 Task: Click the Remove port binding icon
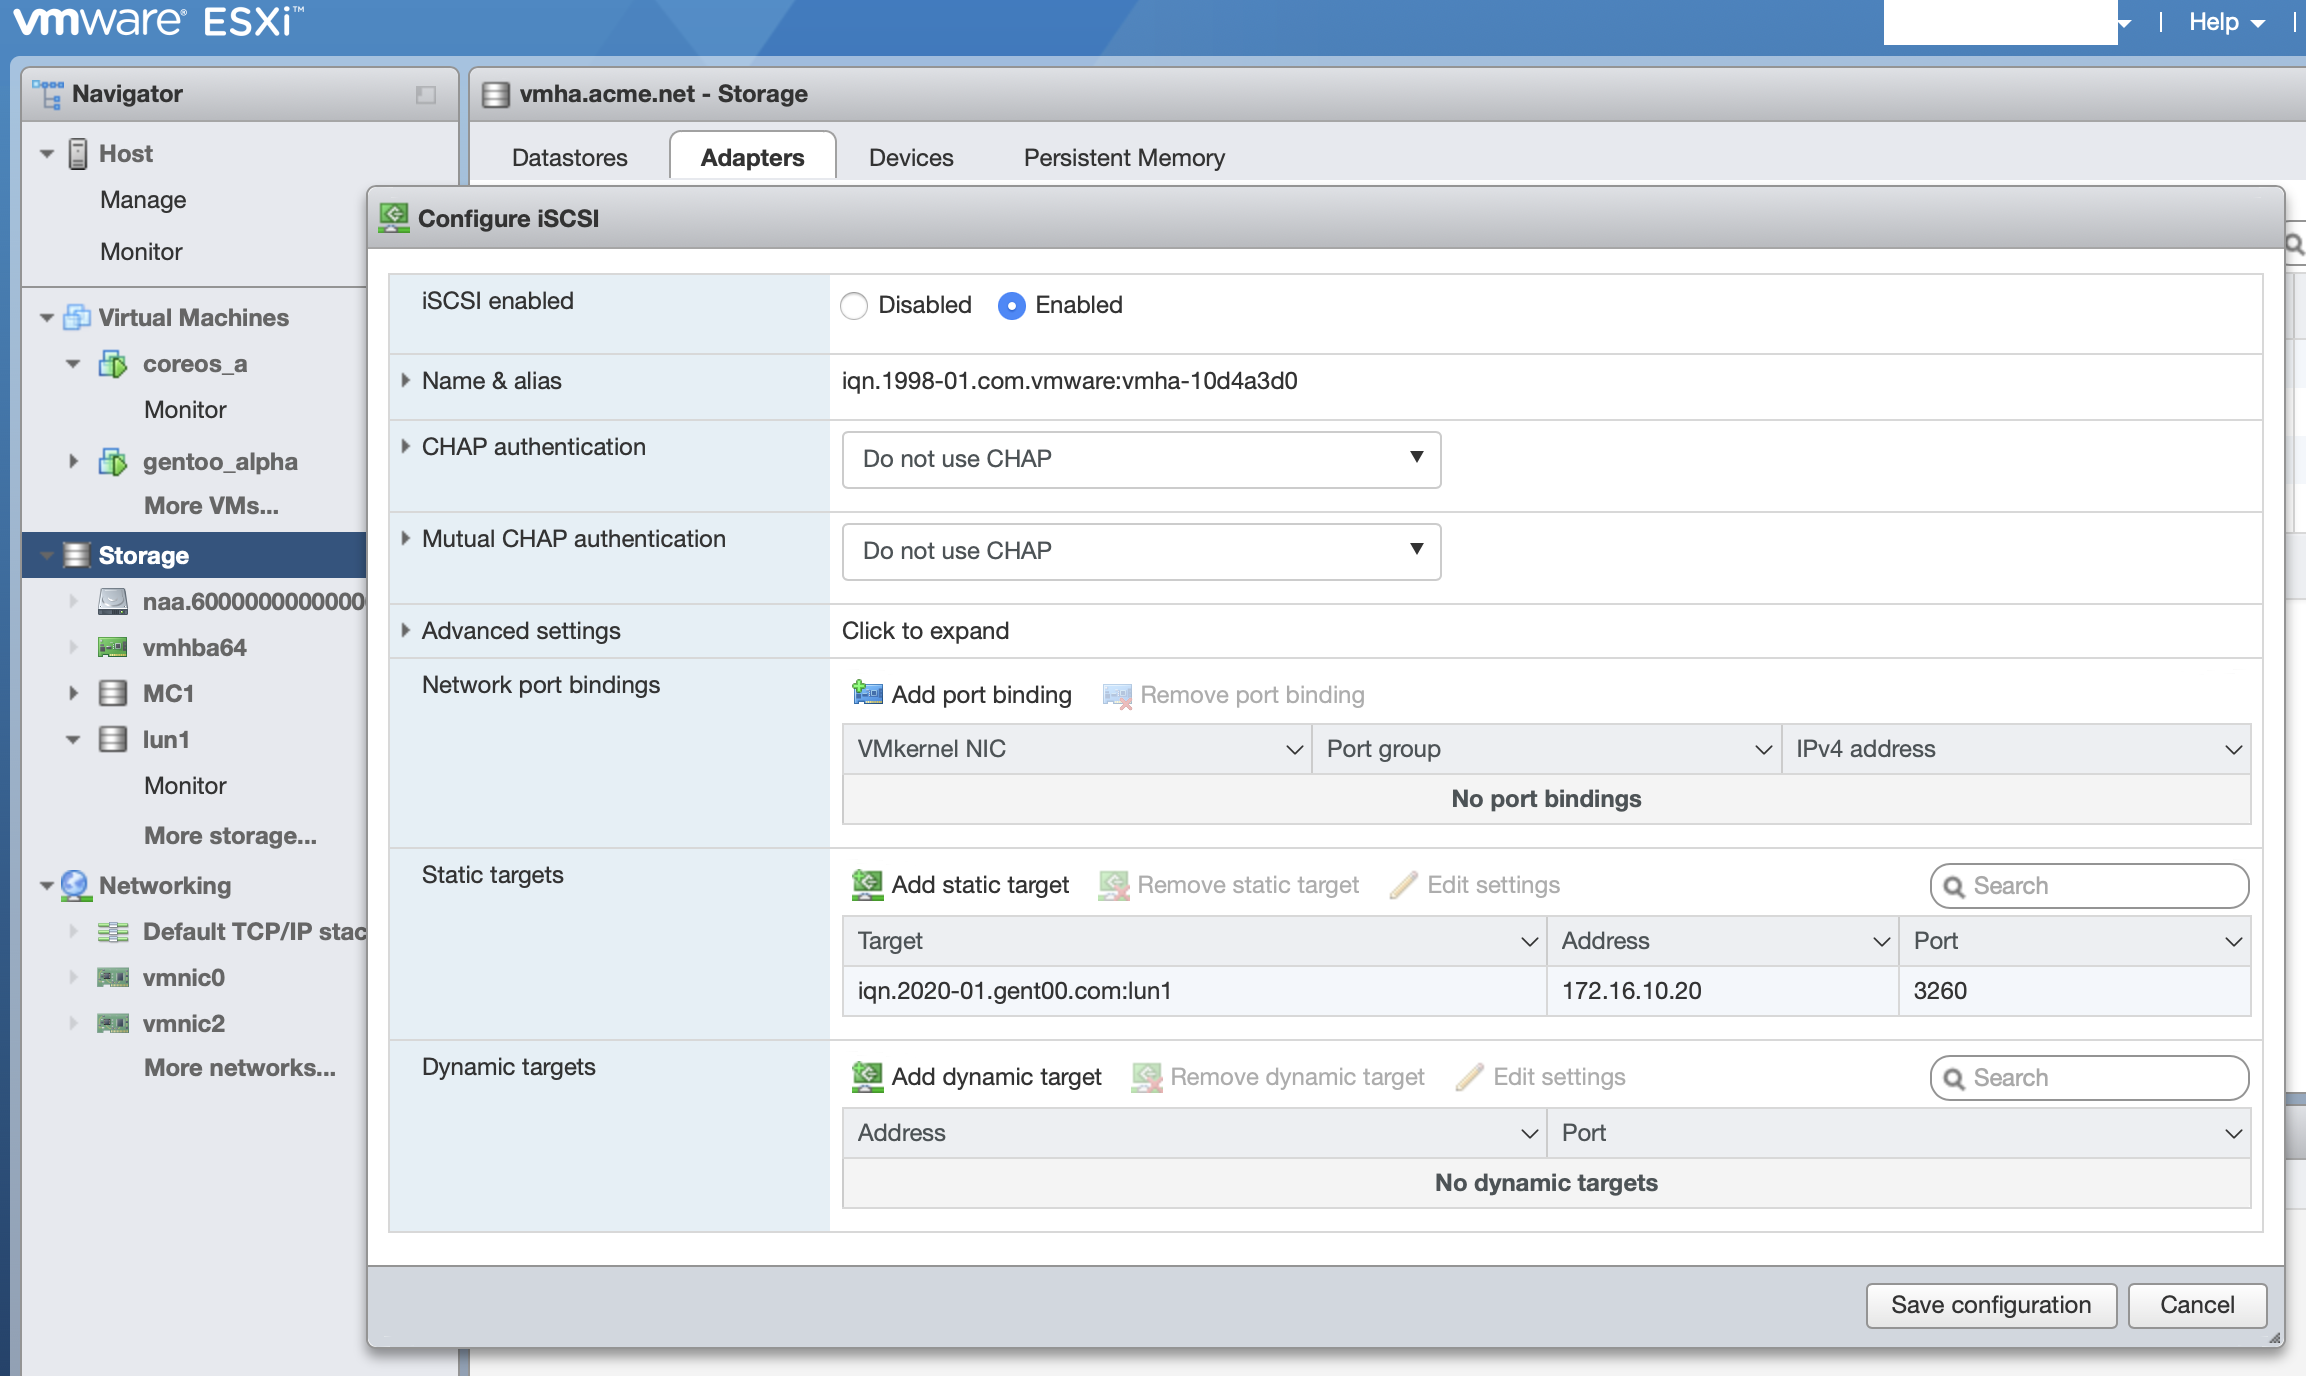click(1118, 695)
